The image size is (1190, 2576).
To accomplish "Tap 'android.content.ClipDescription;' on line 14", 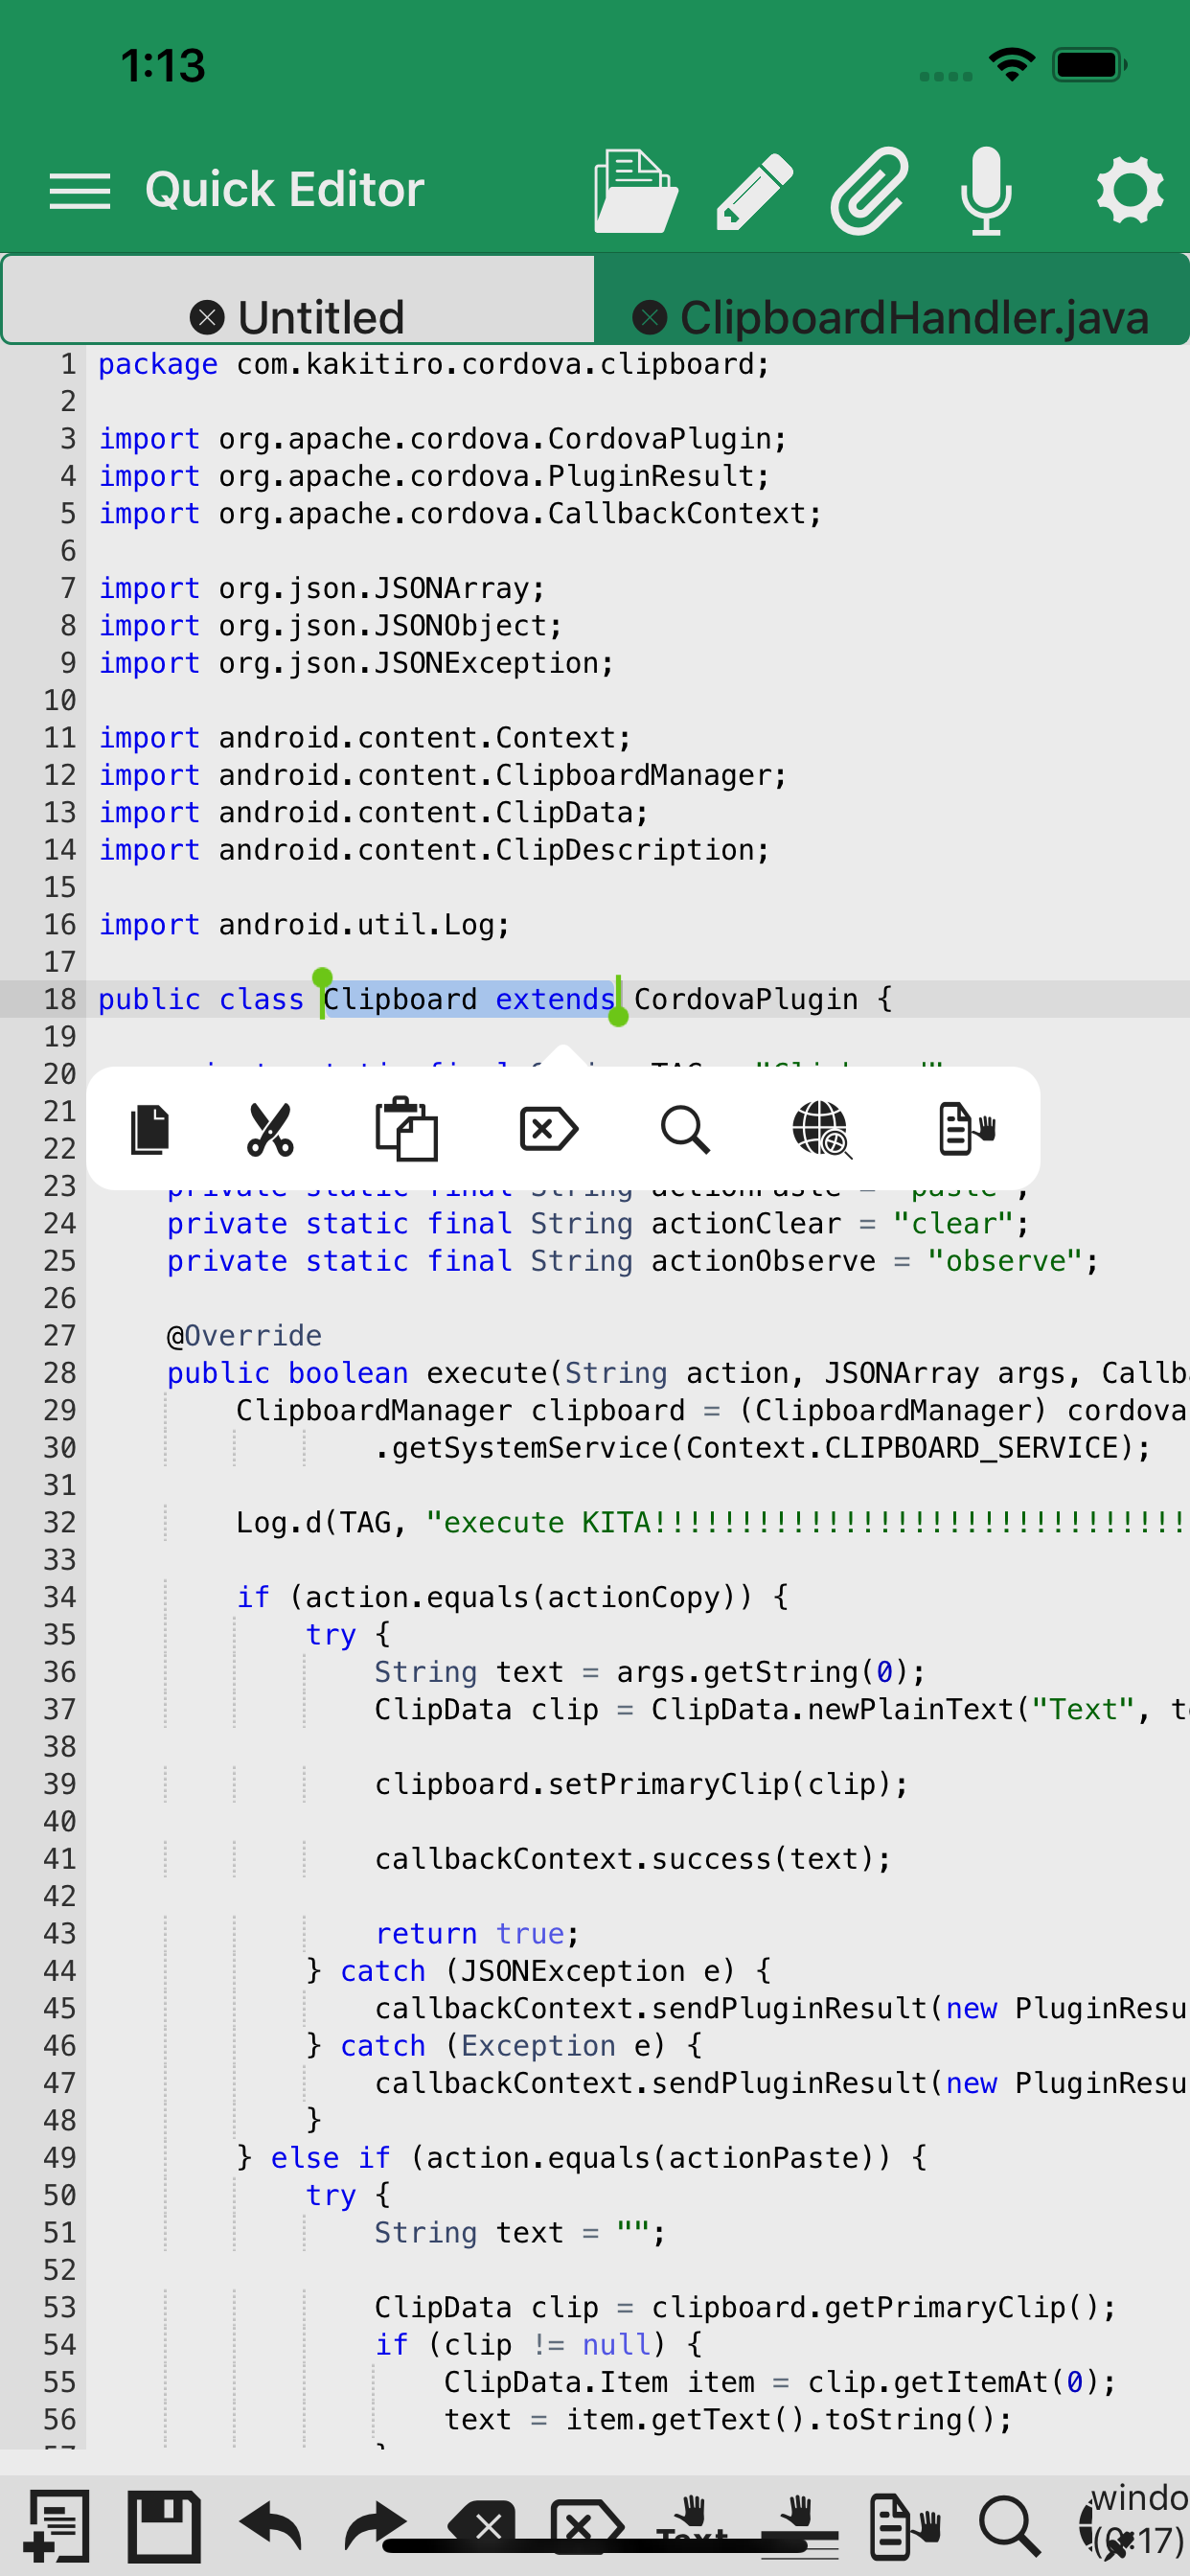I will 494,850.
